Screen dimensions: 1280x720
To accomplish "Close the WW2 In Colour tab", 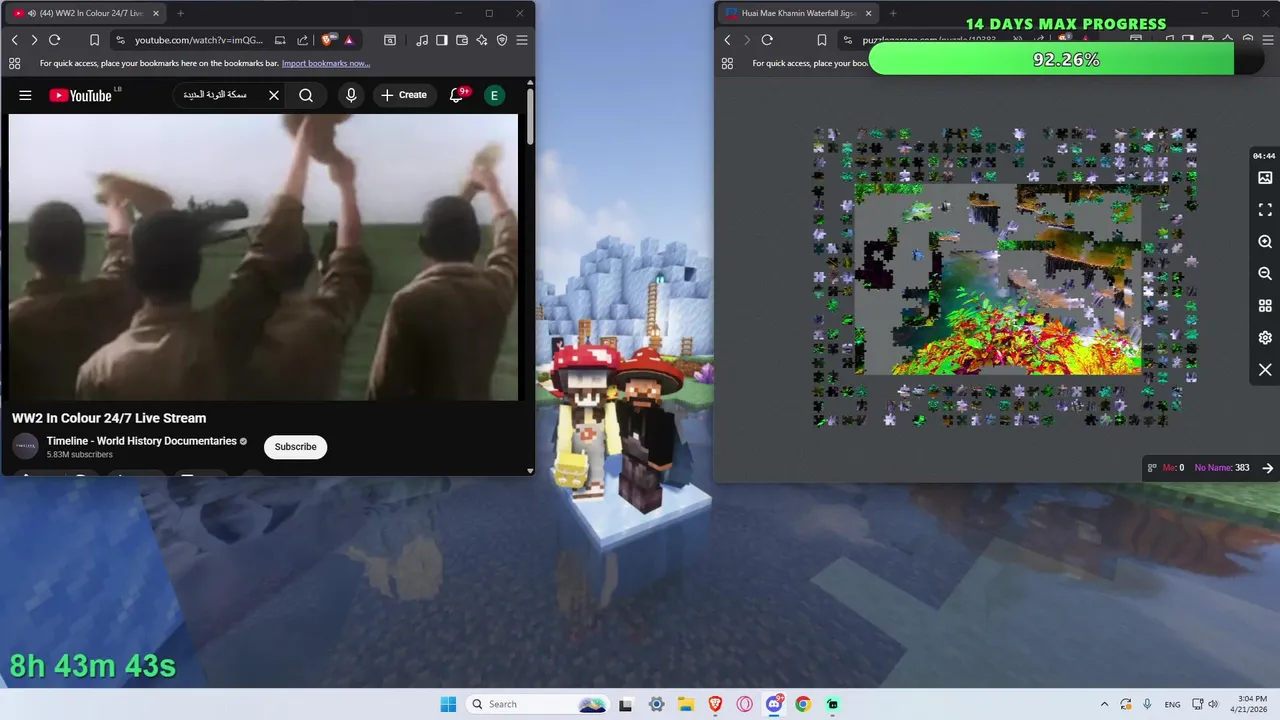I will pos(155,13).
